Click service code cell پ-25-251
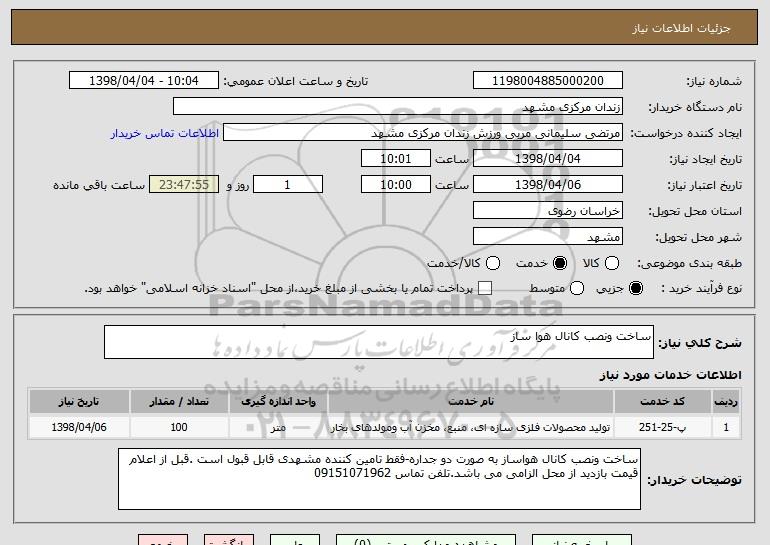 click(662, 427)
